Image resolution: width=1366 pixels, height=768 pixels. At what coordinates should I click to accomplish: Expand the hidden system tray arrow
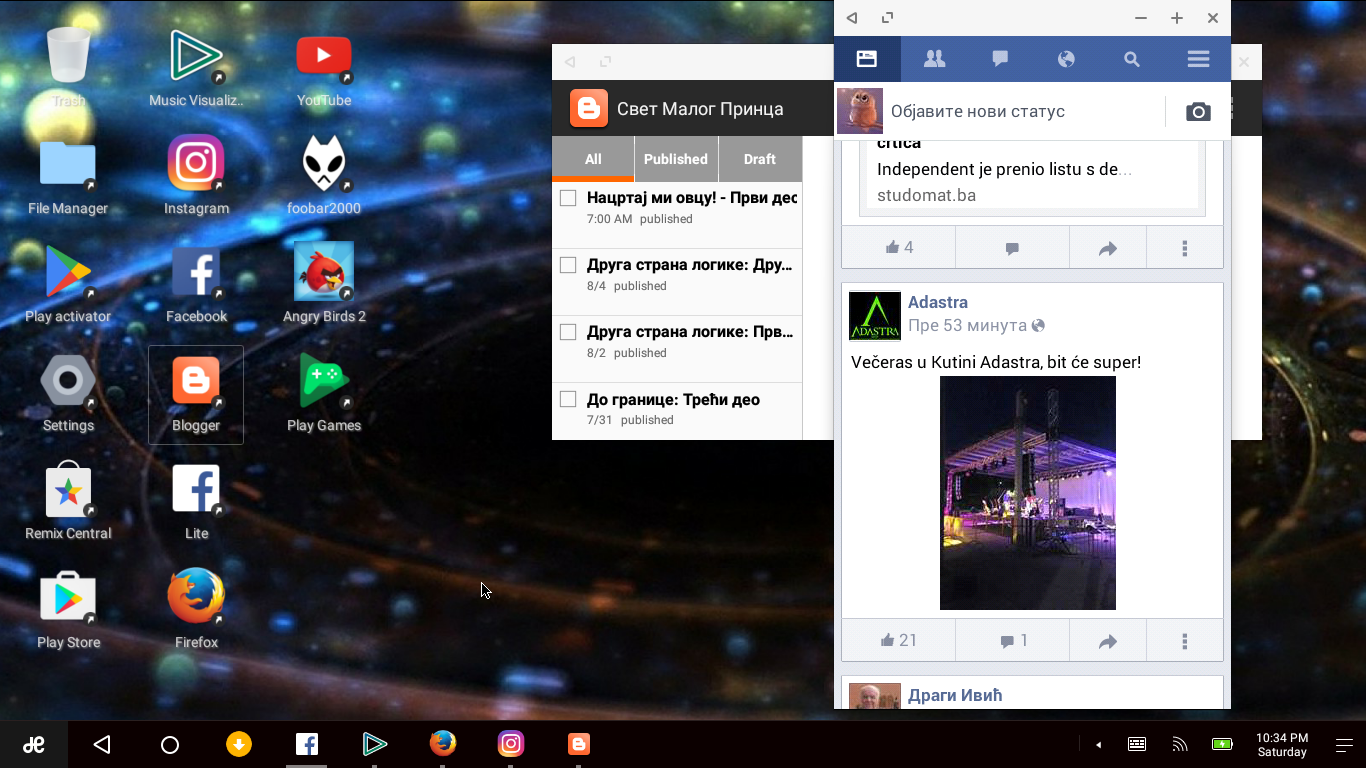1099,744
